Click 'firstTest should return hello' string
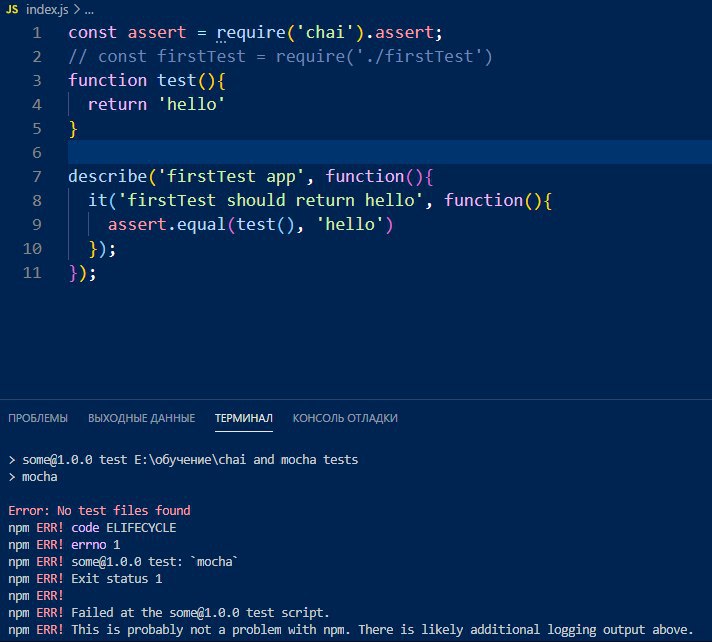 coord(270,201)
